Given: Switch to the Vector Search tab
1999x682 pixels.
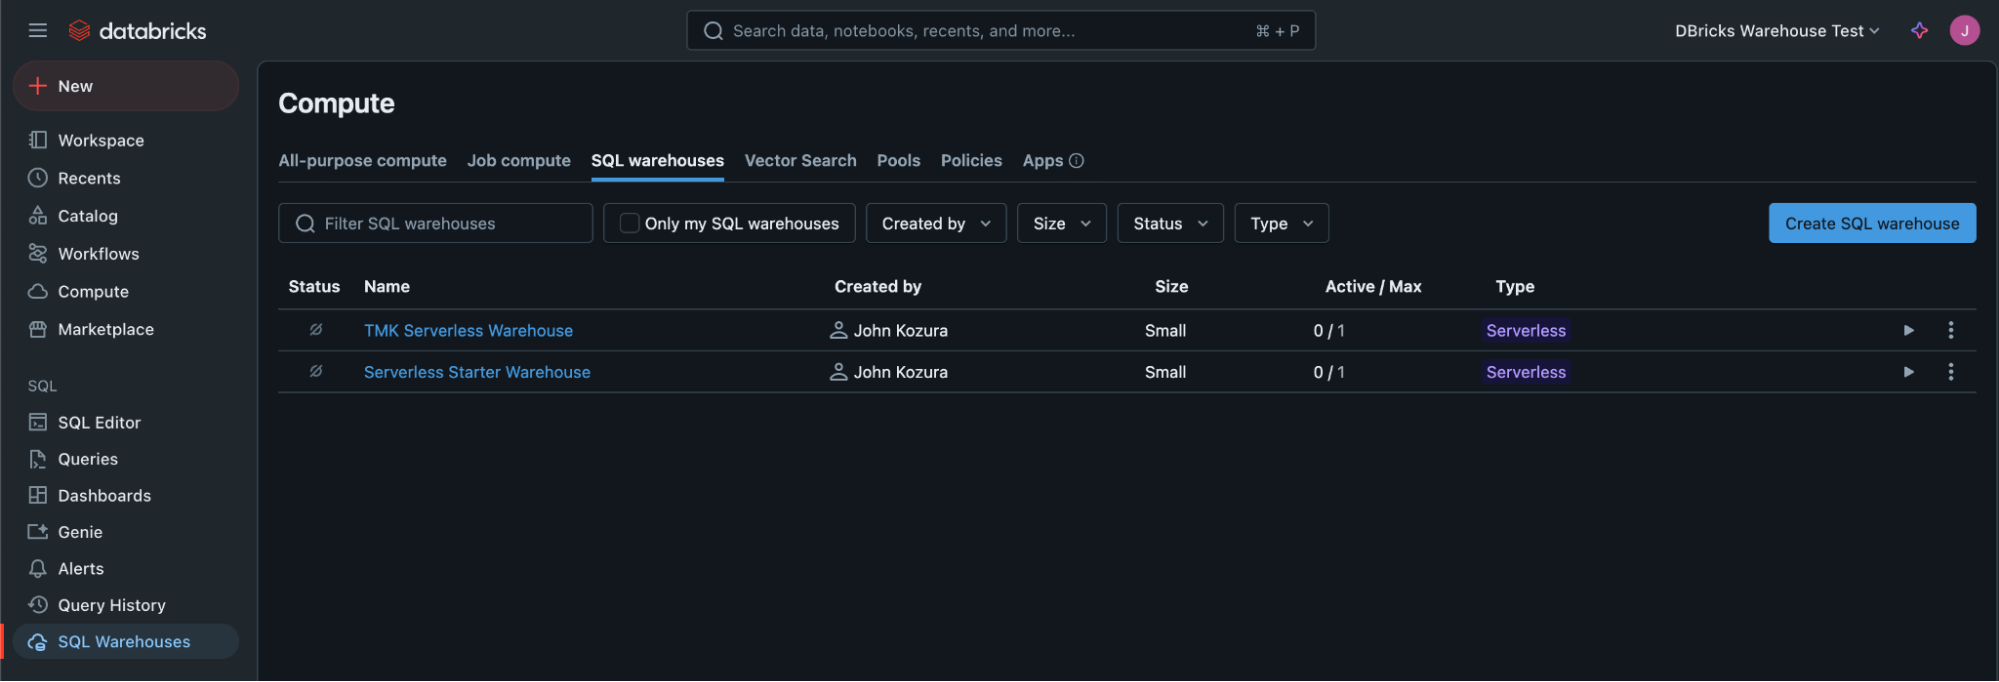Looking at the screenshot, I should pyautogui.click(x=800, y=161).
